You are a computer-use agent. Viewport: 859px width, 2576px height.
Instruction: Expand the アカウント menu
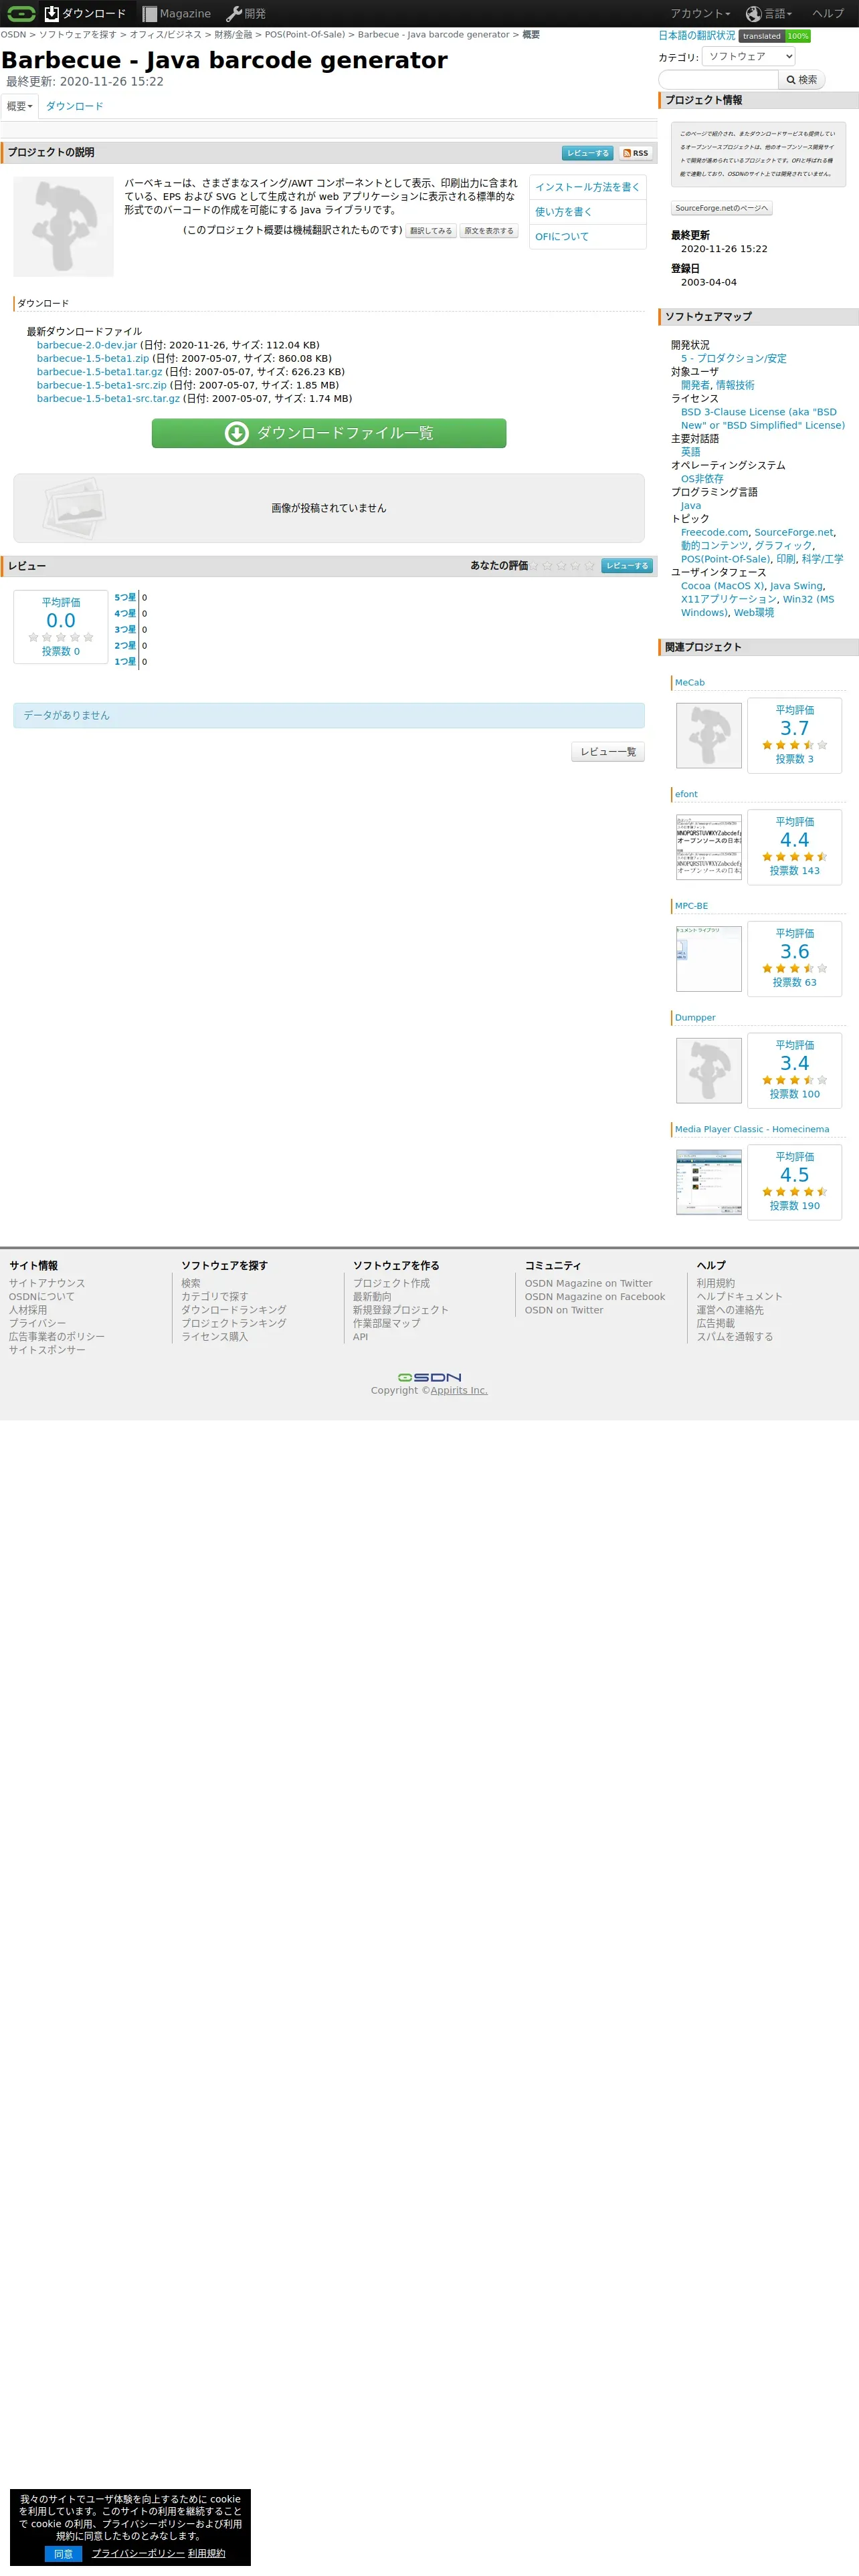pos(700,13)
